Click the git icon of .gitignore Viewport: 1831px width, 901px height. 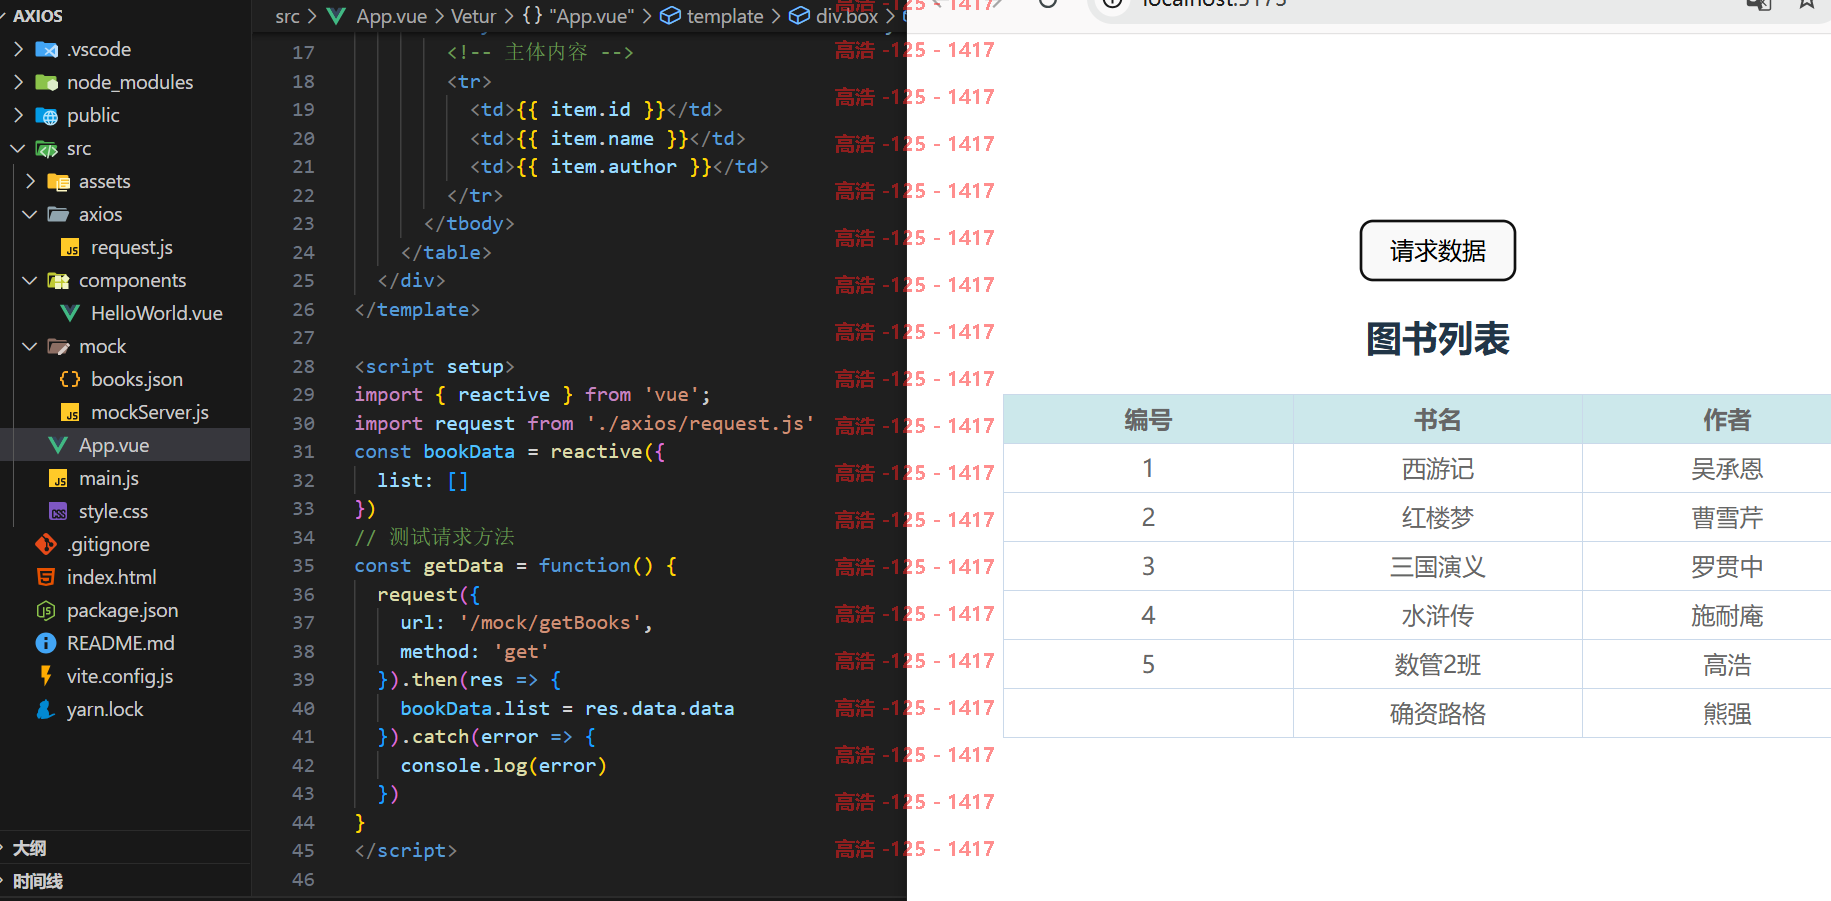46,544
